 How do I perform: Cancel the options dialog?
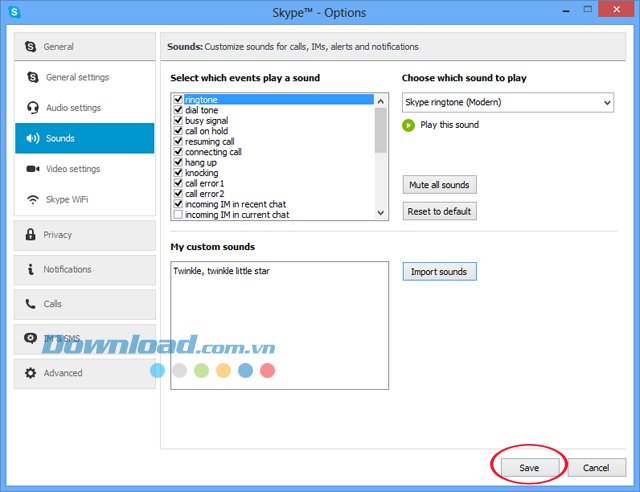point(596,468)
